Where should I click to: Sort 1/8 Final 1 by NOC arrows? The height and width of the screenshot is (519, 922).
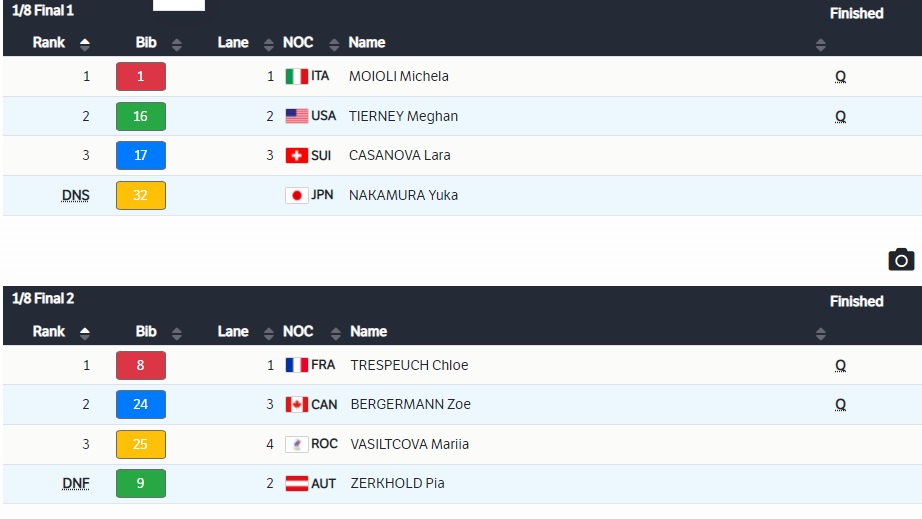334,44
